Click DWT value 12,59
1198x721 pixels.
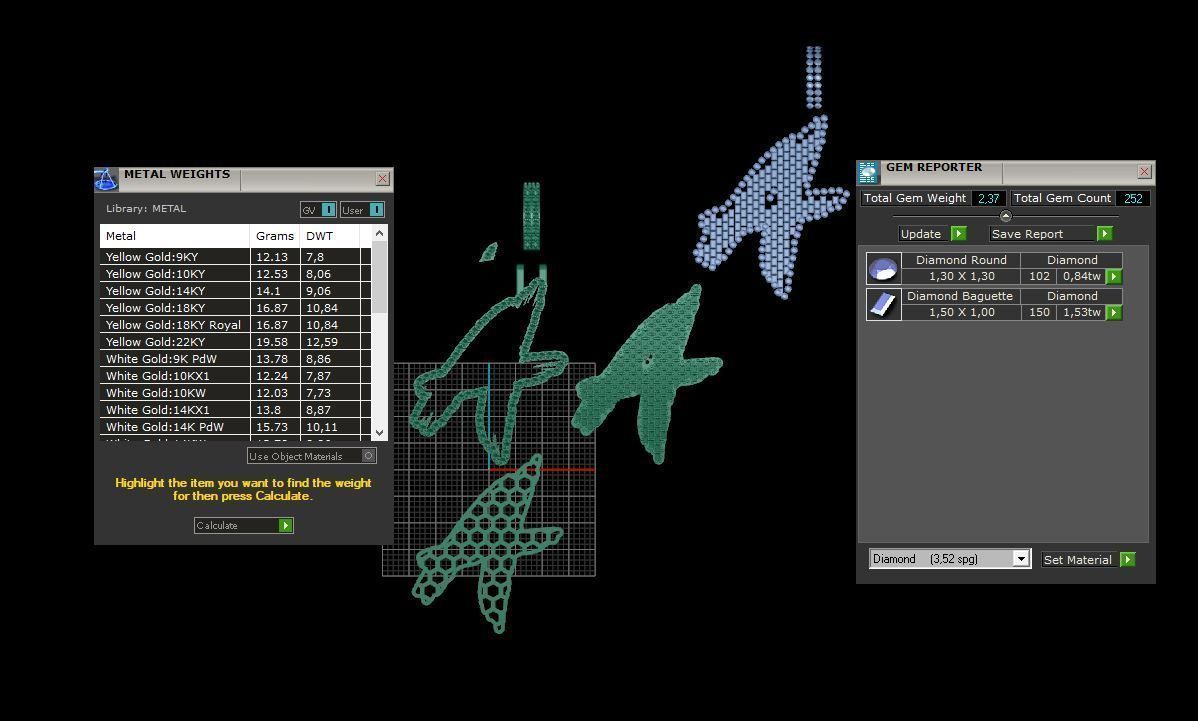[322, 342]
